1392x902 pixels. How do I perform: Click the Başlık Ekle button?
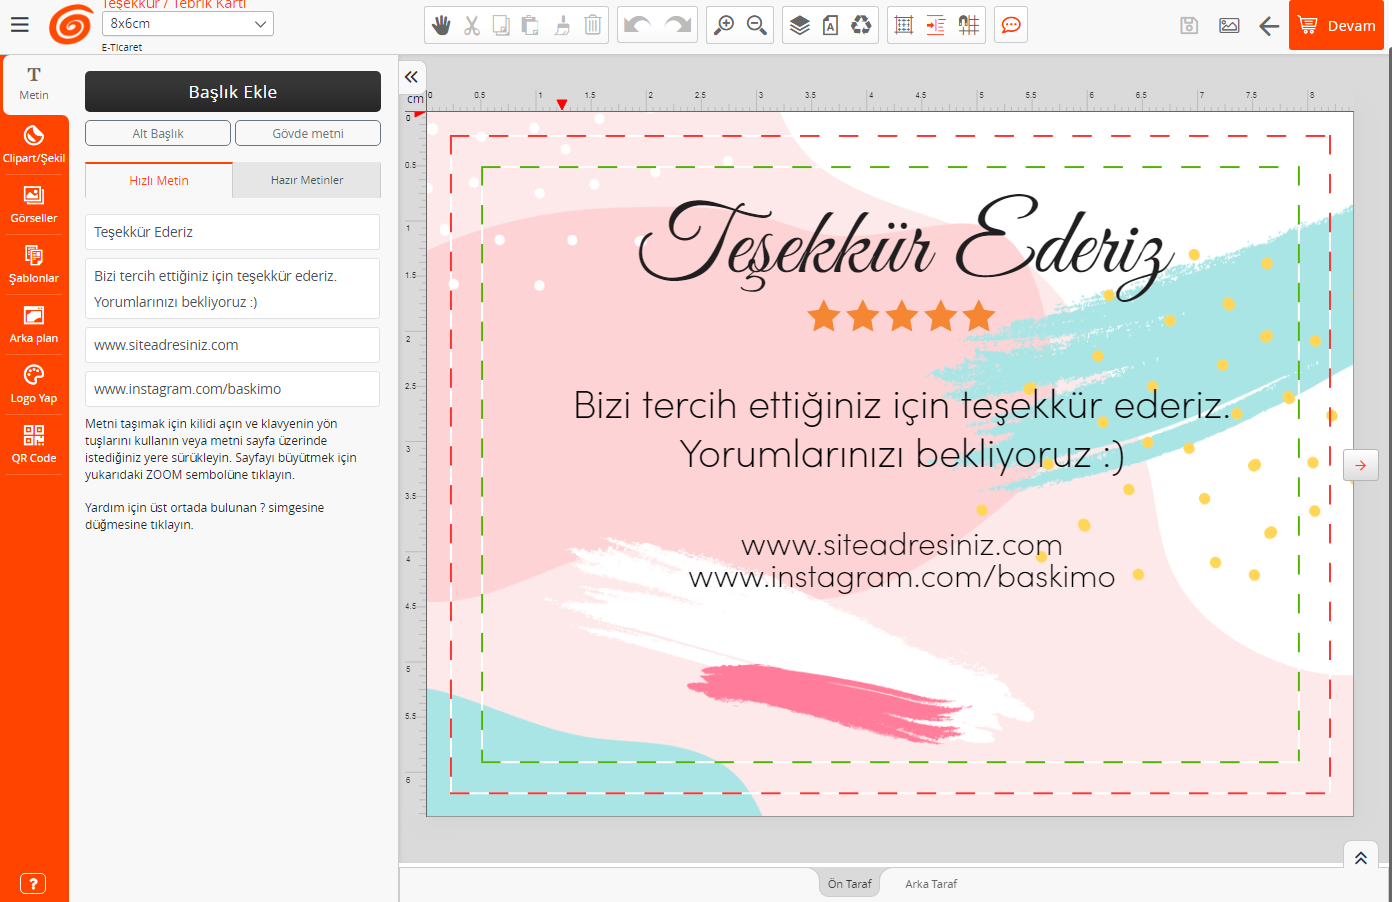[x=232, y=92]
